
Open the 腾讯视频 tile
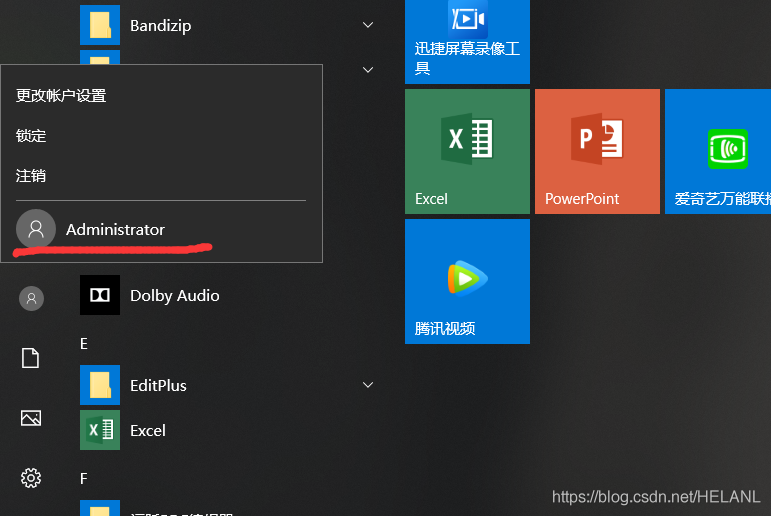point(467,281)
